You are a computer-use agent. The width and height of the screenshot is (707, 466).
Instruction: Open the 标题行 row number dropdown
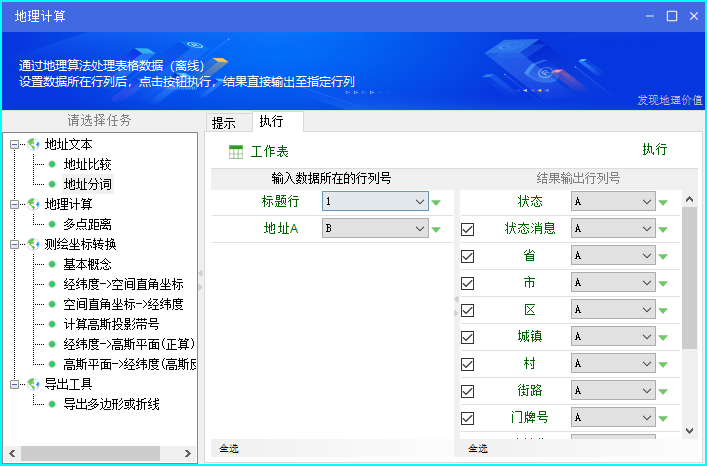tap(375, 201)
